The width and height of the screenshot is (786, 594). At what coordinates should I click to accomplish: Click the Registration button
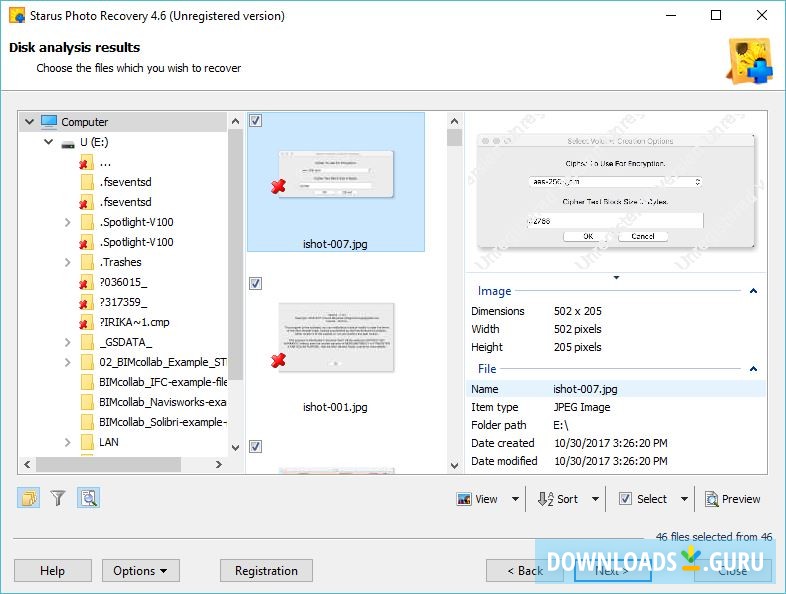[266, 571]
